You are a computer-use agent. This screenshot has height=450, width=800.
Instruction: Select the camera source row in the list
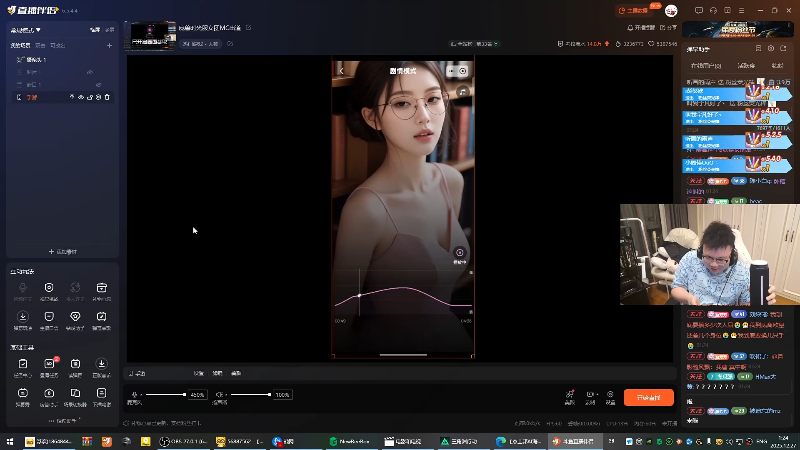point(61,60)
